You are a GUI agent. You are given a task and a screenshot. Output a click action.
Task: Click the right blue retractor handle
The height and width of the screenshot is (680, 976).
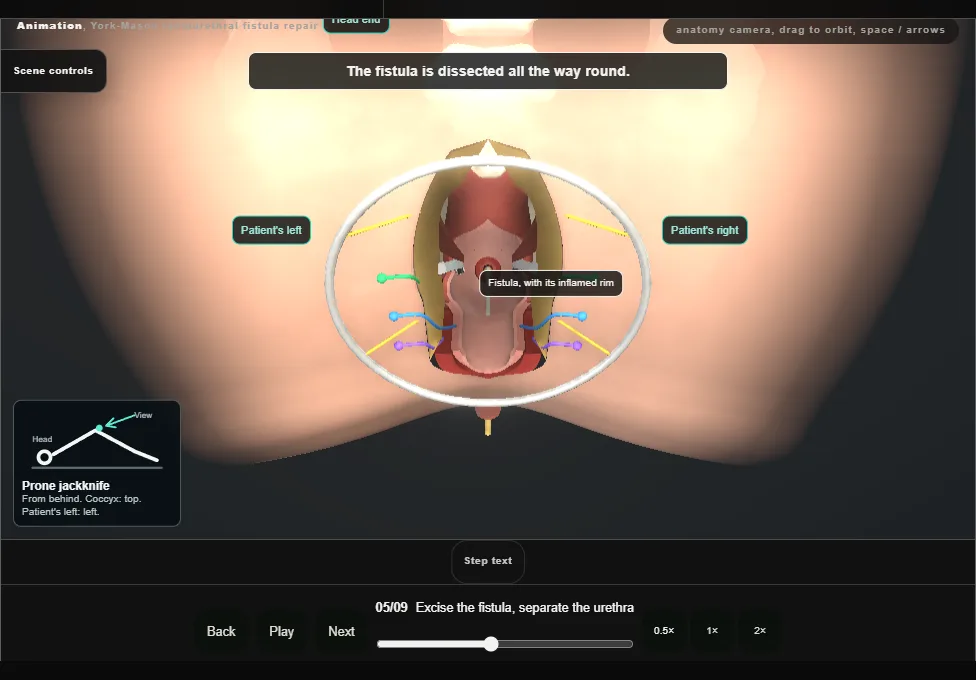coord(582,316)
